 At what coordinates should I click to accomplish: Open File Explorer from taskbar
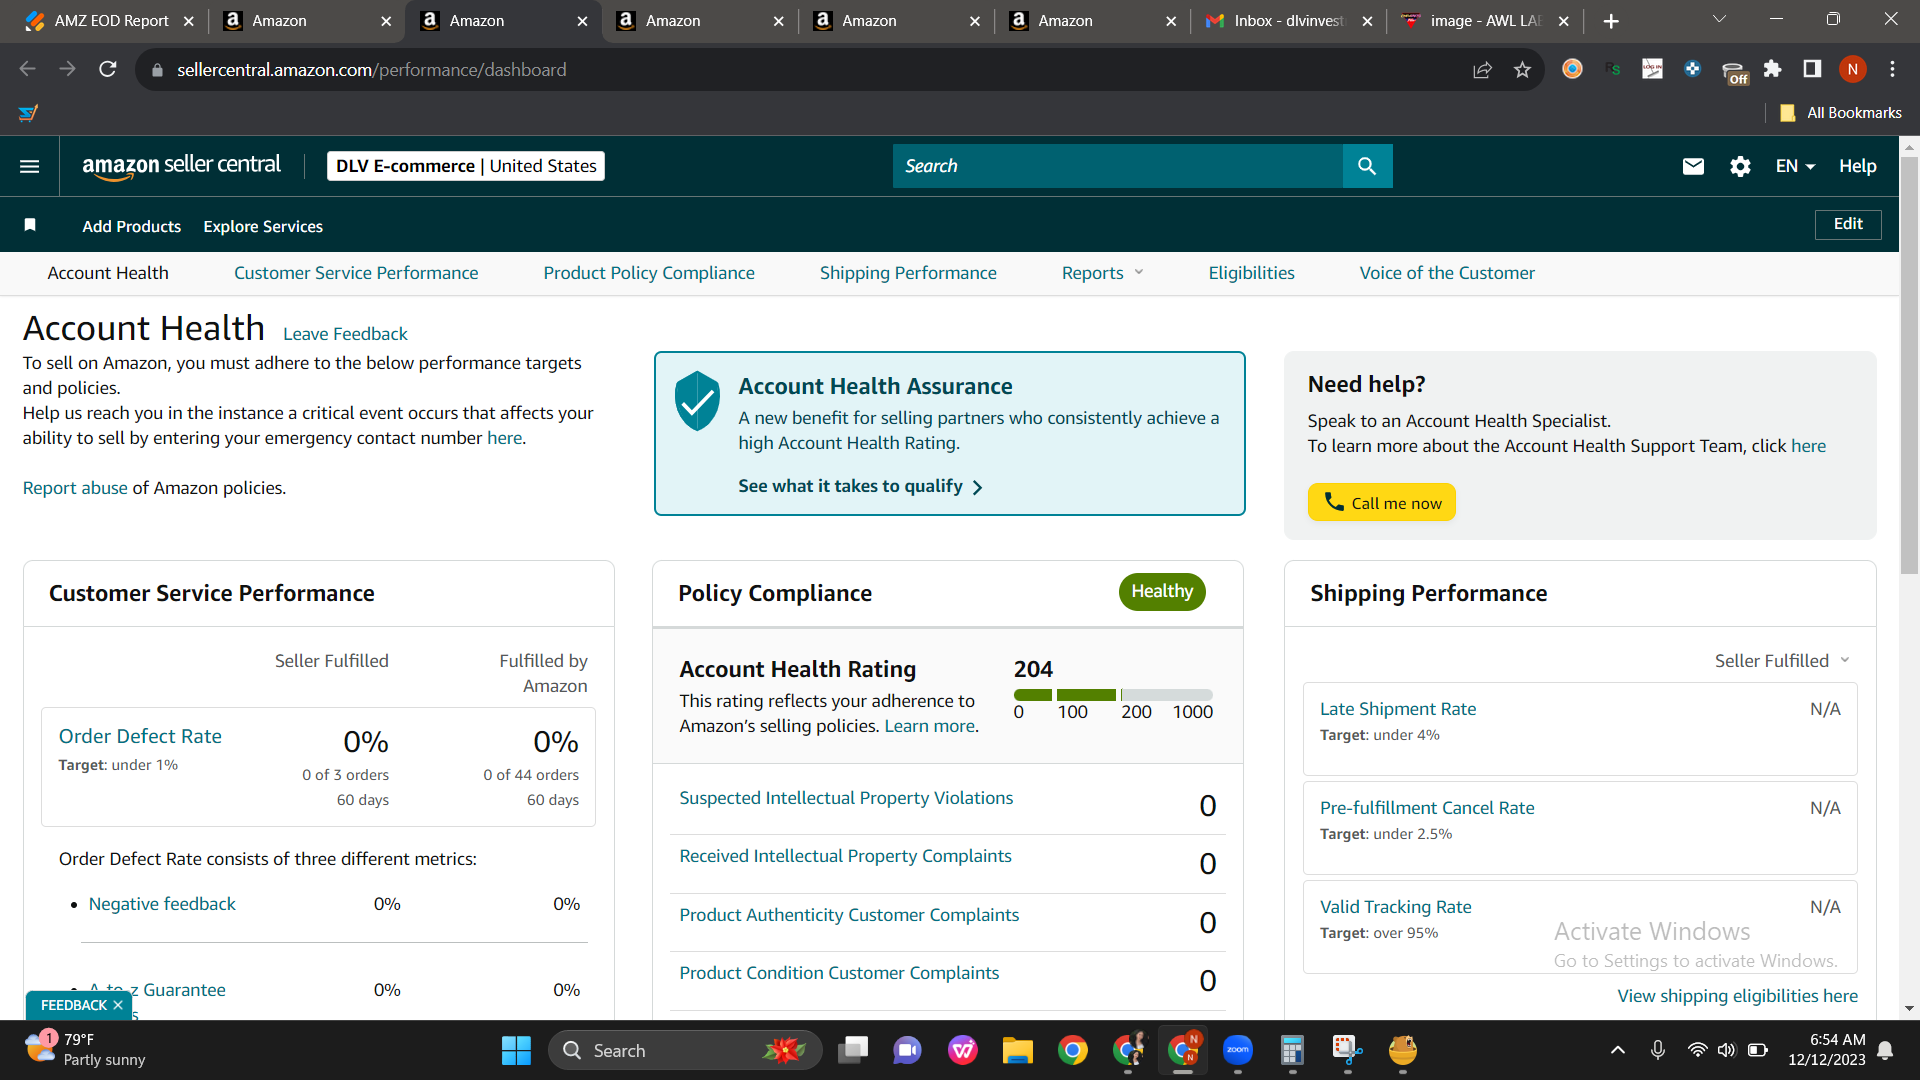pos(1018,1050)
